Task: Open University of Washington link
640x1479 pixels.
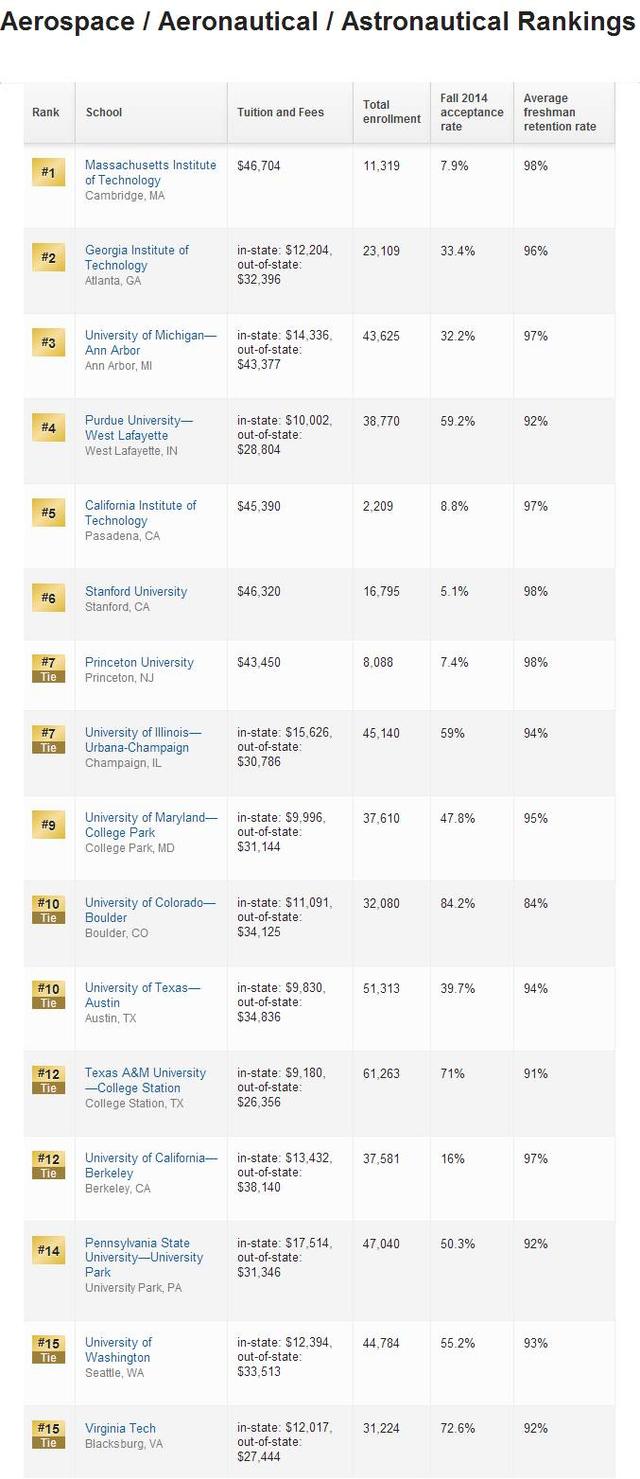Action: tap(118, 1350)
